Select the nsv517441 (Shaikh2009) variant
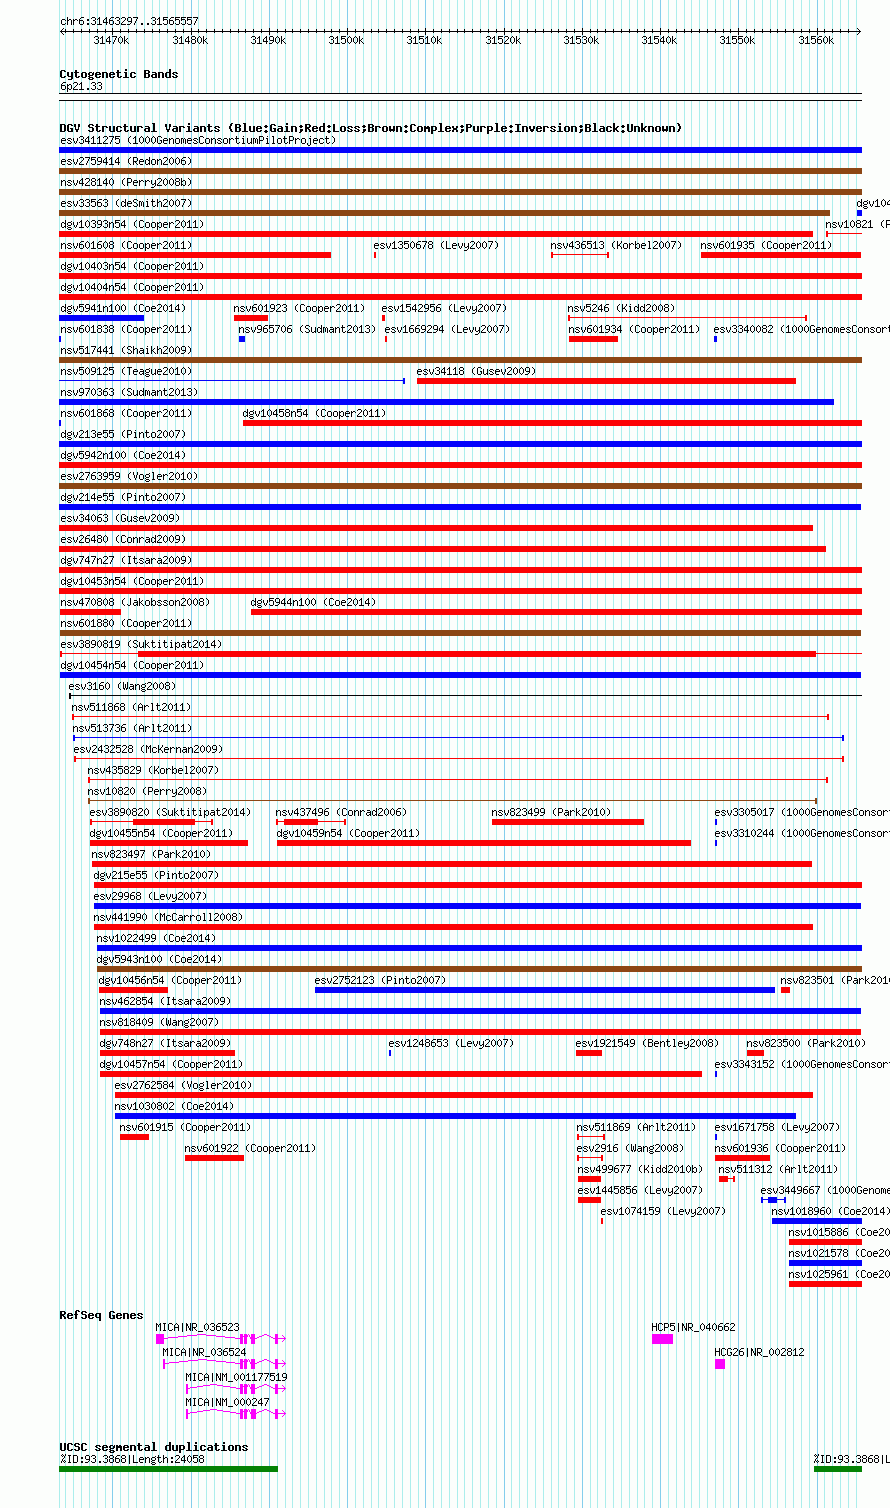890x1508 pixels. (x=126, y=351)
